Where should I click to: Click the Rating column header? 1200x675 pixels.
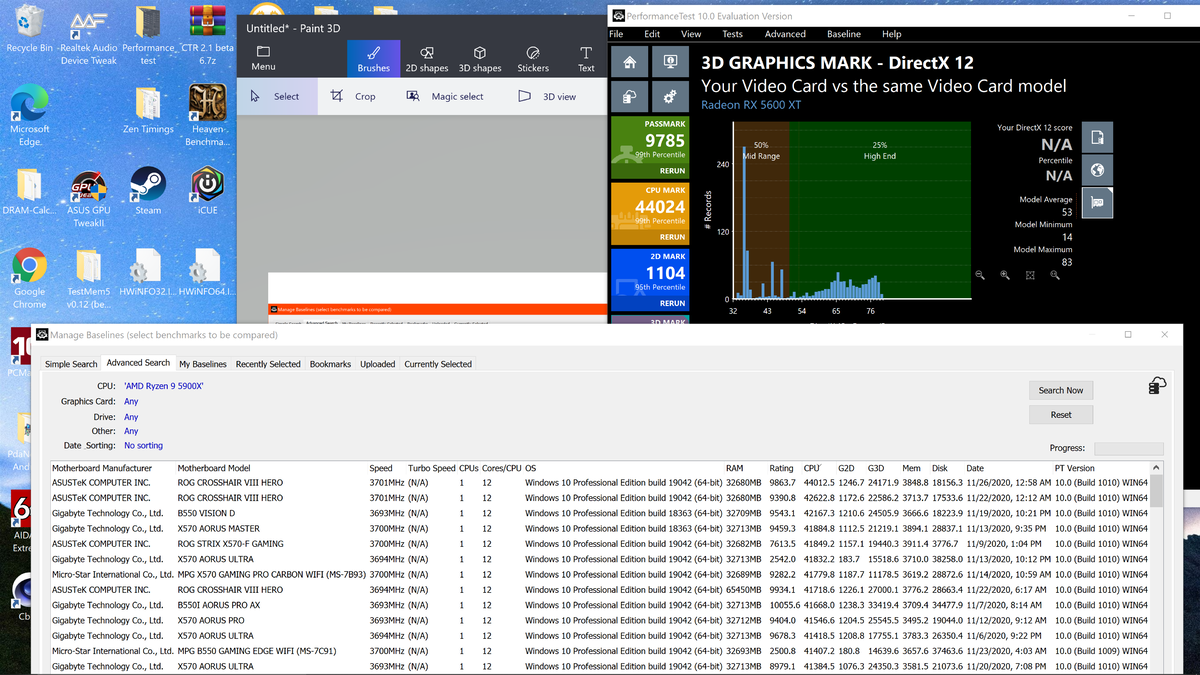pos(781,468)
